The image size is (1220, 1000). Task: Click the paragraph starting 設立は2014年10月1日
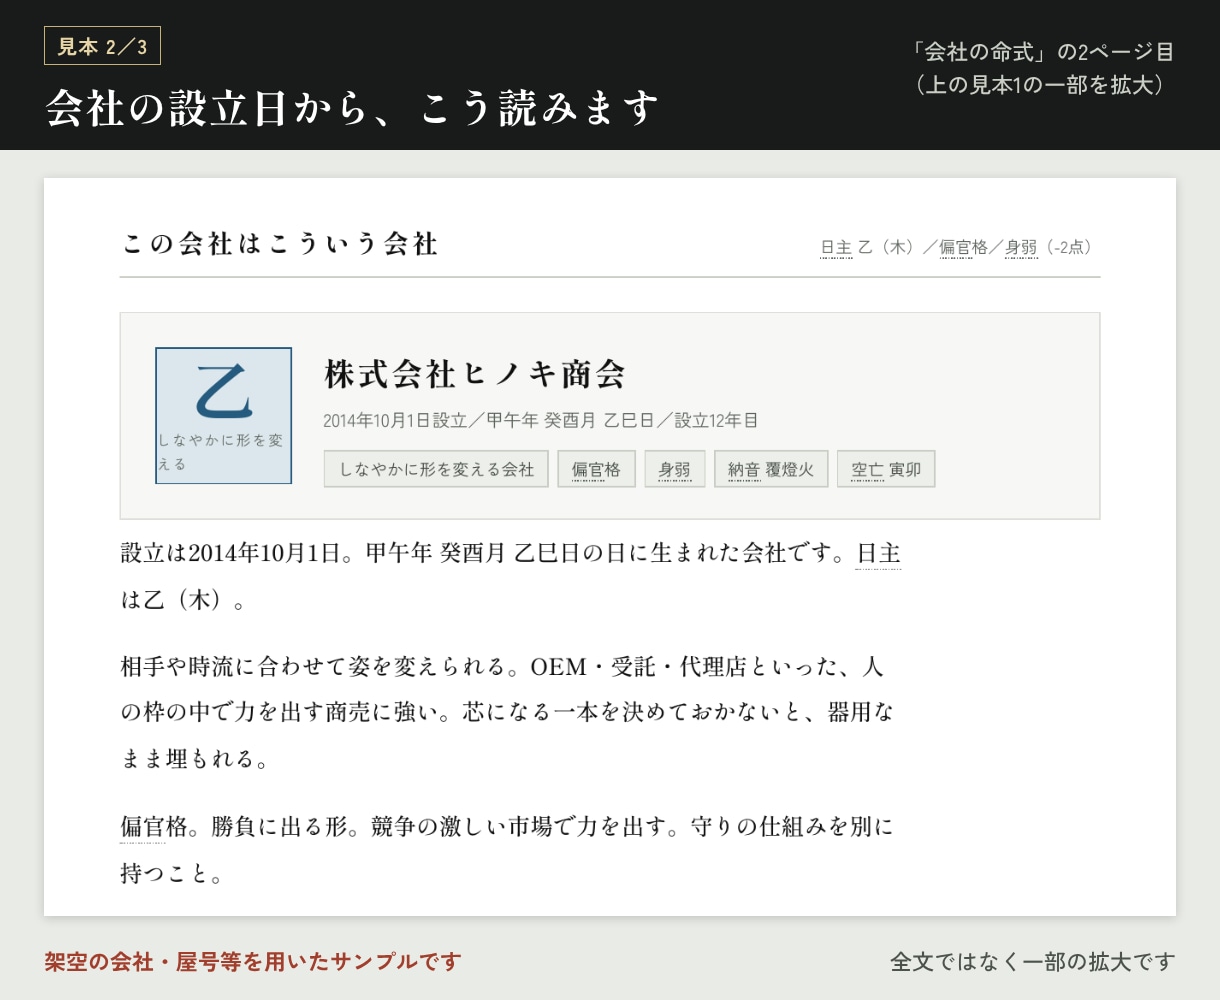511,576
